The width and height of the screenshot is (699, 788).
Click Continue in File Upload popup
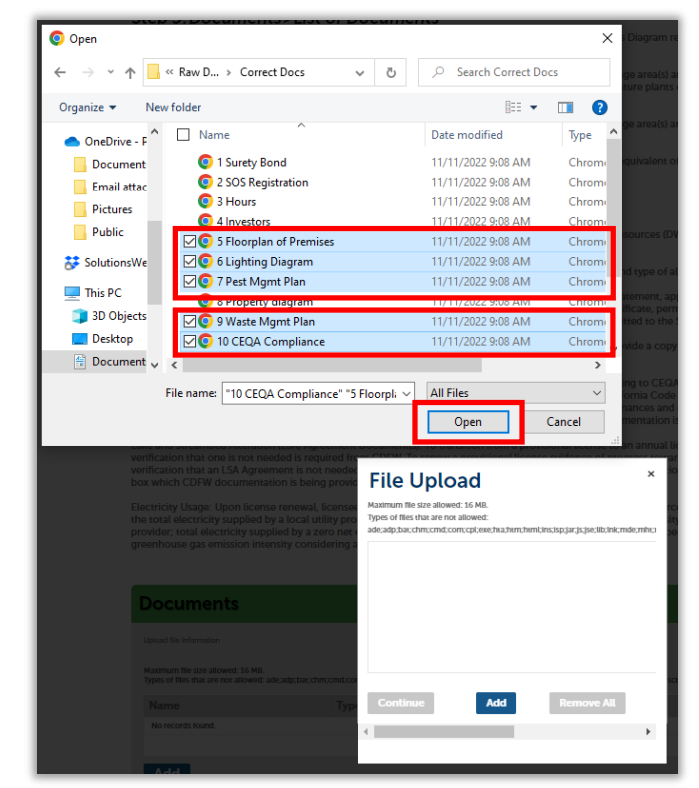click(401, 703)
